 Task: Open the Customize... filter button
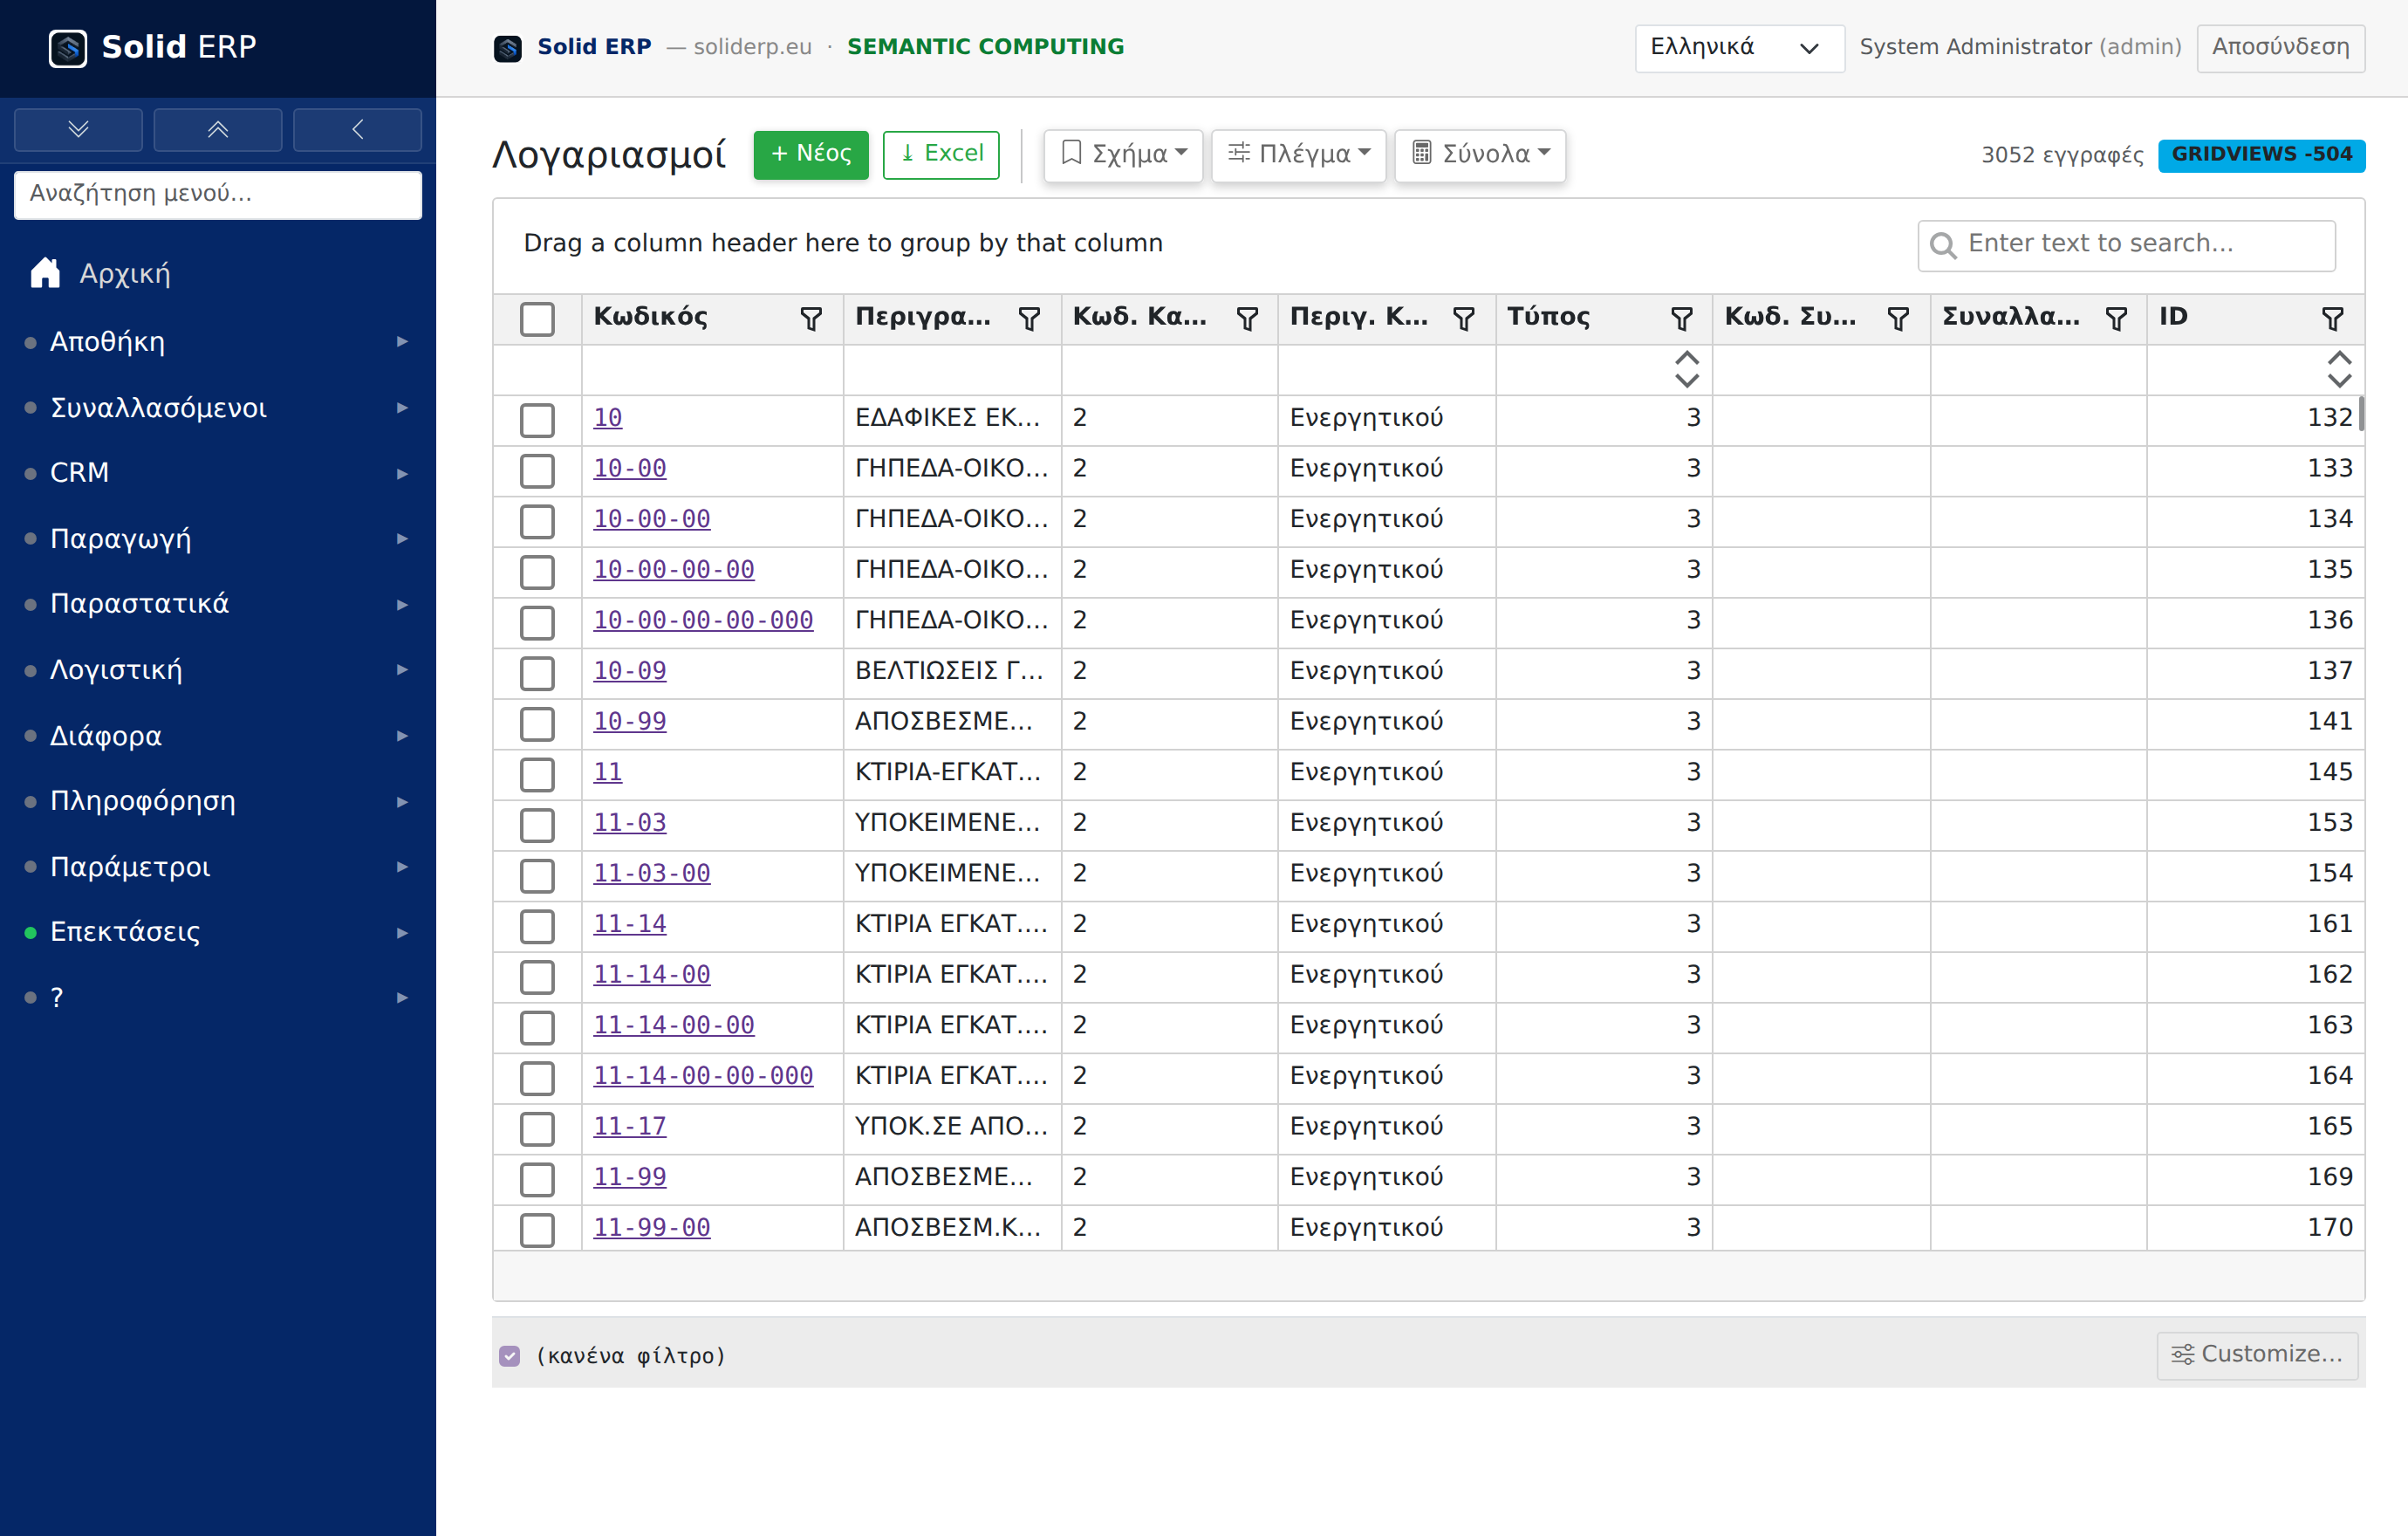[x=2257, y=1355]
